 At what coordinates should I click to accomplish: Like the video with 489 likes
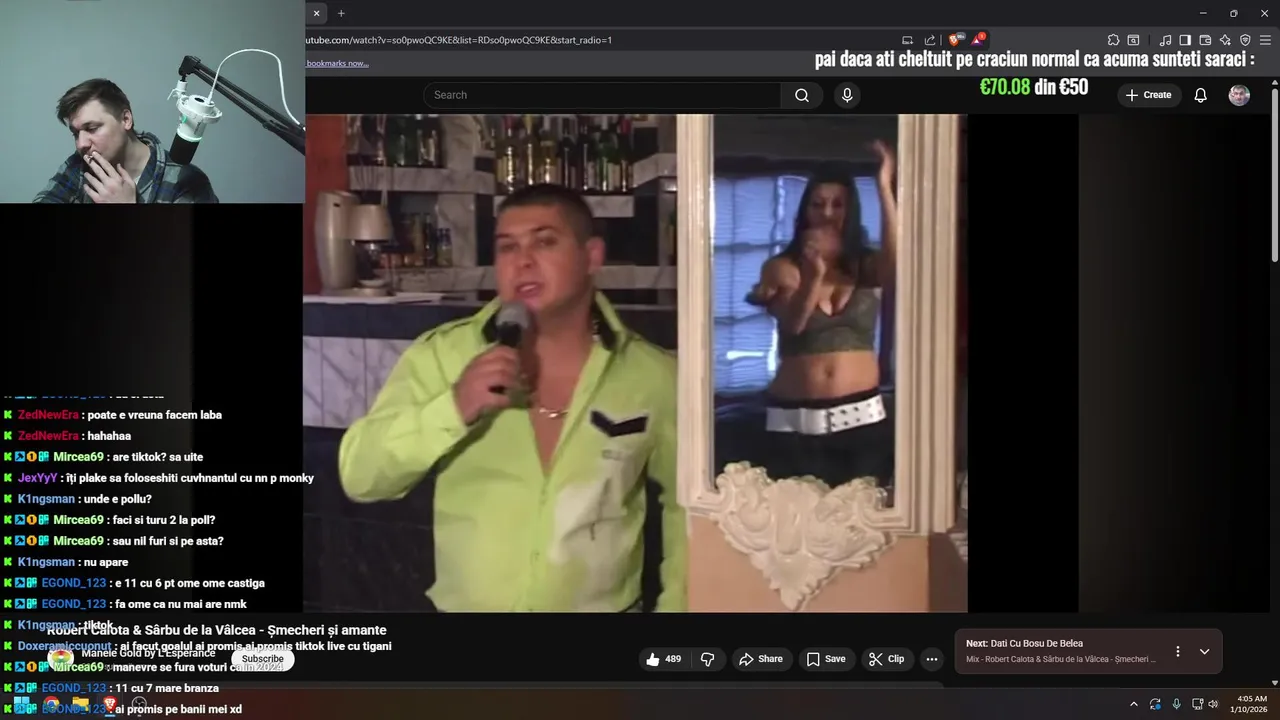pyautogui.click(x=664, y=659)
